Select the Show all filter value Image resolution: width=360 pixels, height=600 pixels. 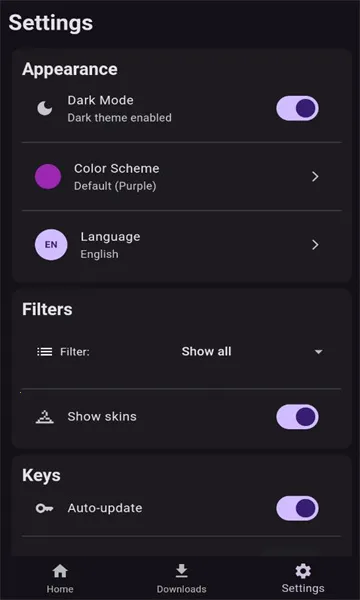point(206,352)
